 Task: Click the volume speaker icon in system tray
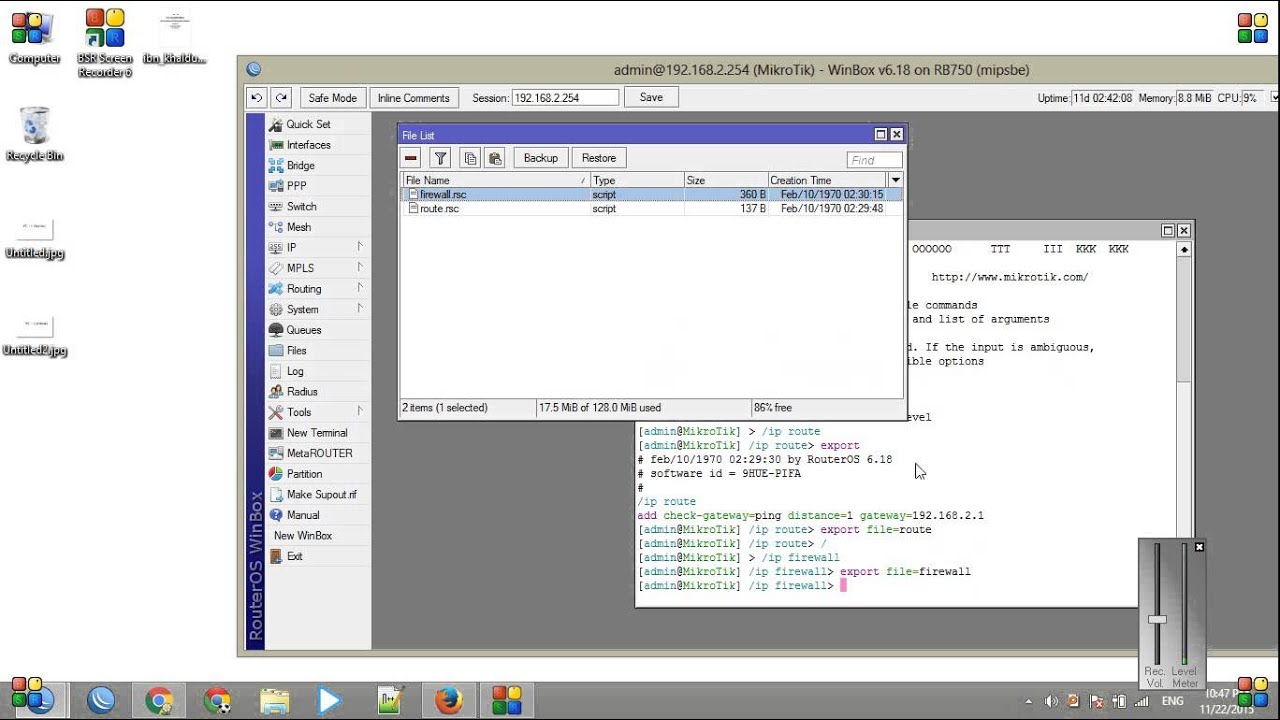1051,702
